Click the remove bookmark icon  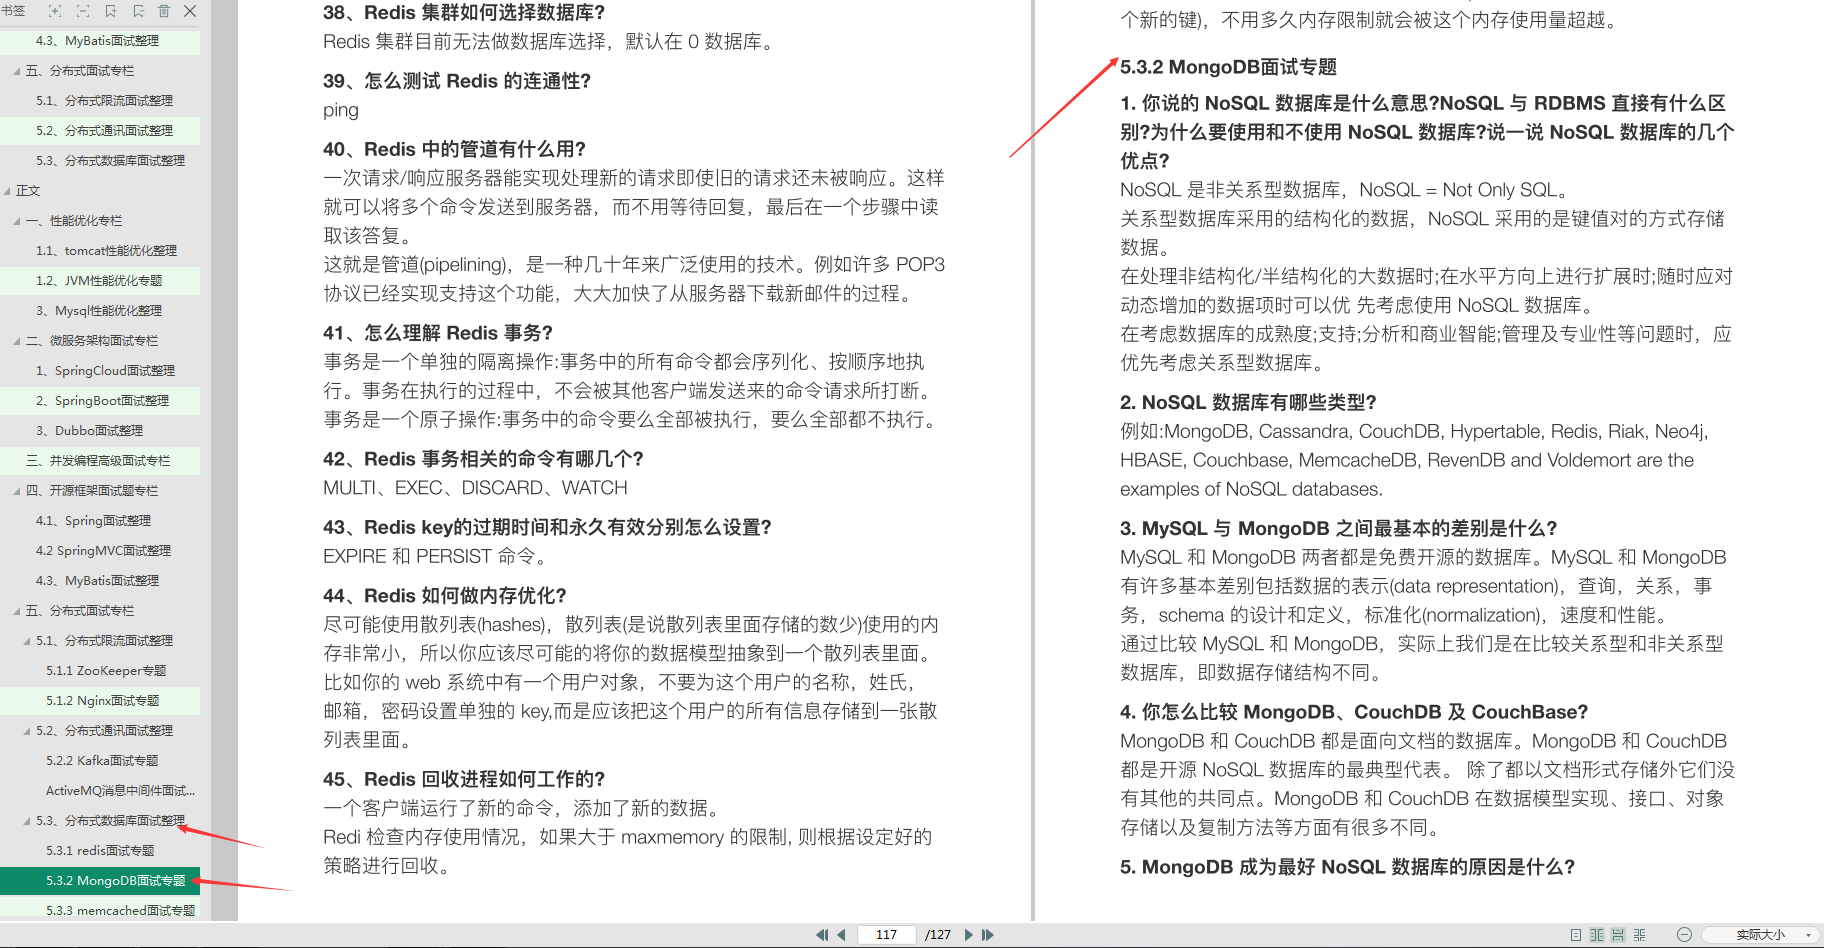[138, 11]
